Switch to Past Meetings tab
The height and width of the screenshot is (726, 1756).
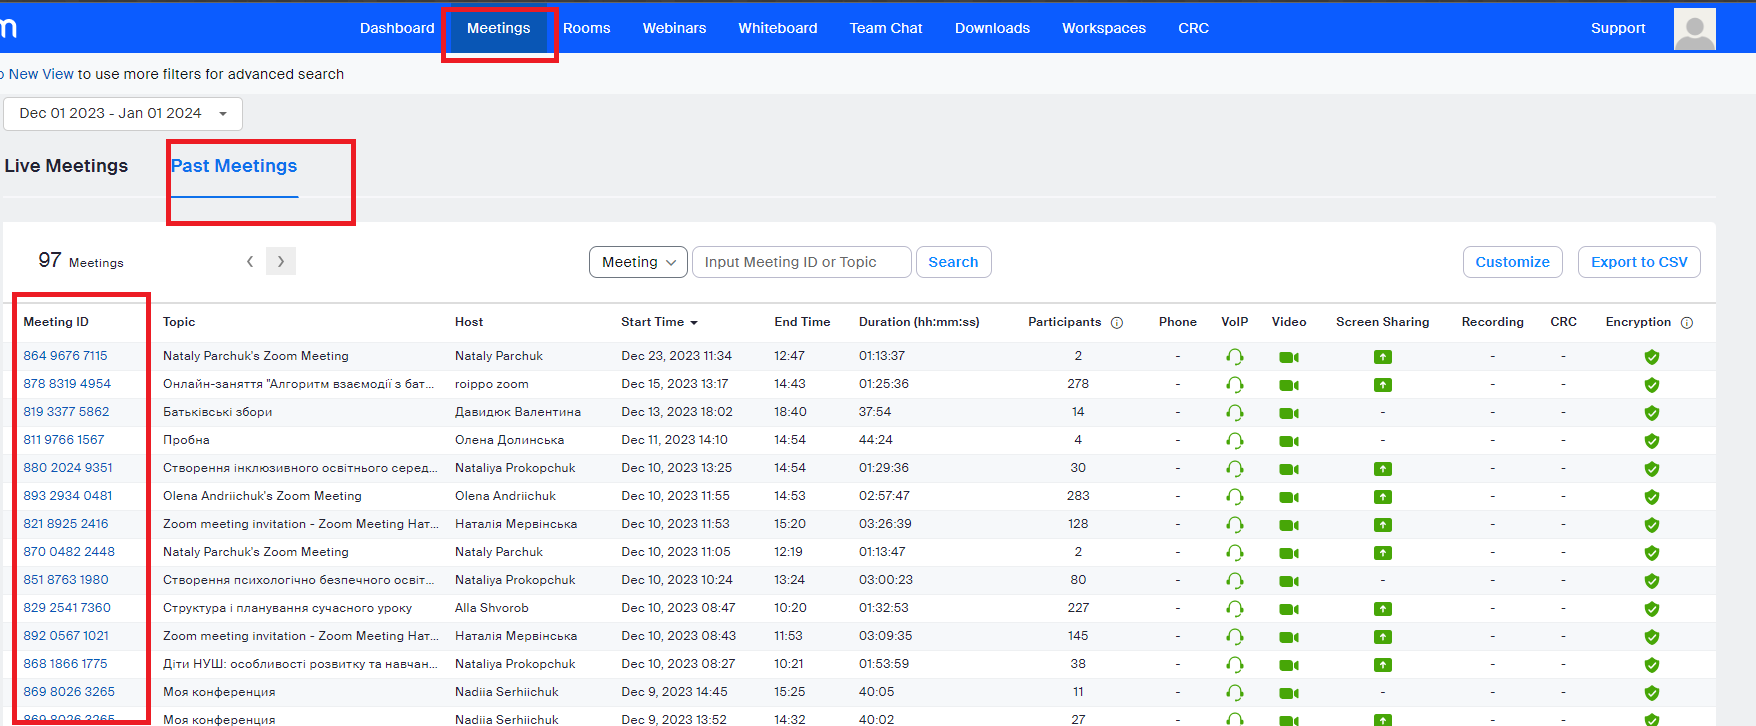point(234,166)
